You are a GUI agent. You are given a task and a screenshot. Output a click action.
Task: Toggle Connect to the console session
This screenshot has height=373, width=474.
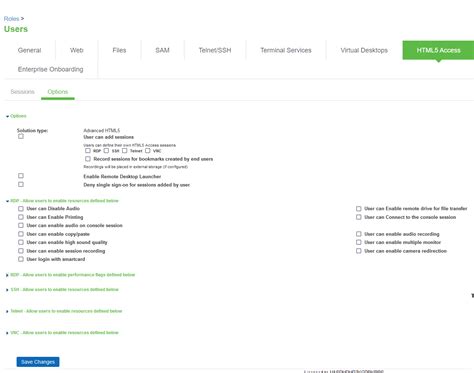coord(359,217)
